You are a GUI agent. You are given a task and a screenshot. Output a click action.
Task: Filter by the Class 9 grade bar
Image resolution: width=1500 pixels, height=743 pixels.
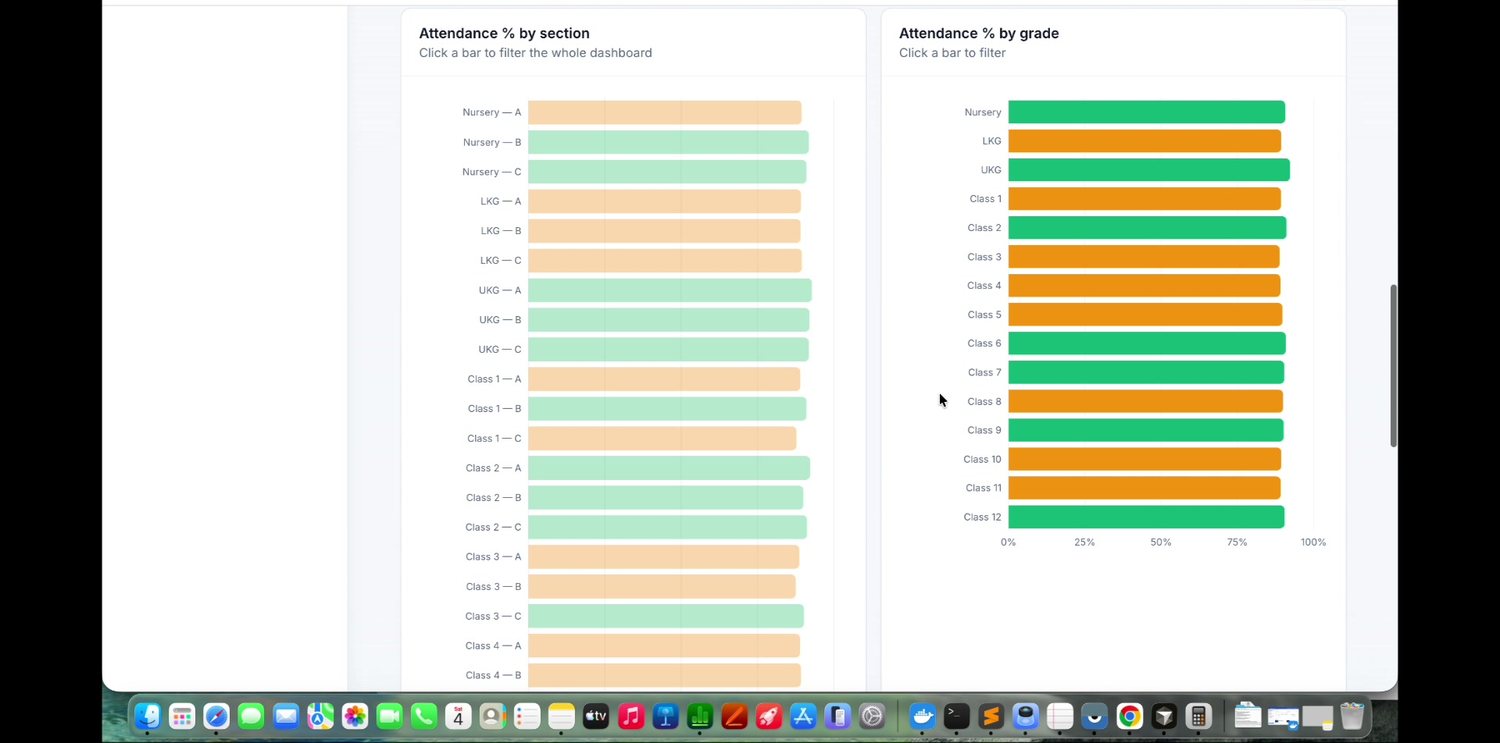[1146, 430]
